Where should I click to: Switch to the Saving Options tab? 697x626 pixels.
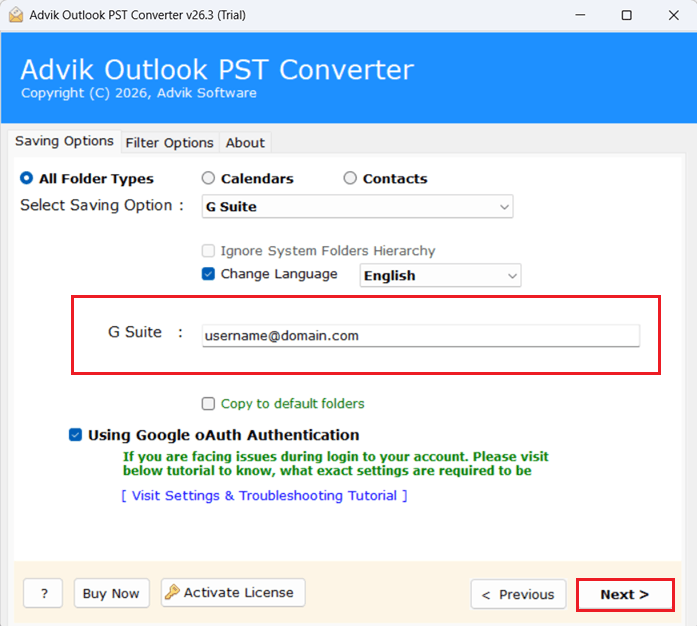point(64,141)
